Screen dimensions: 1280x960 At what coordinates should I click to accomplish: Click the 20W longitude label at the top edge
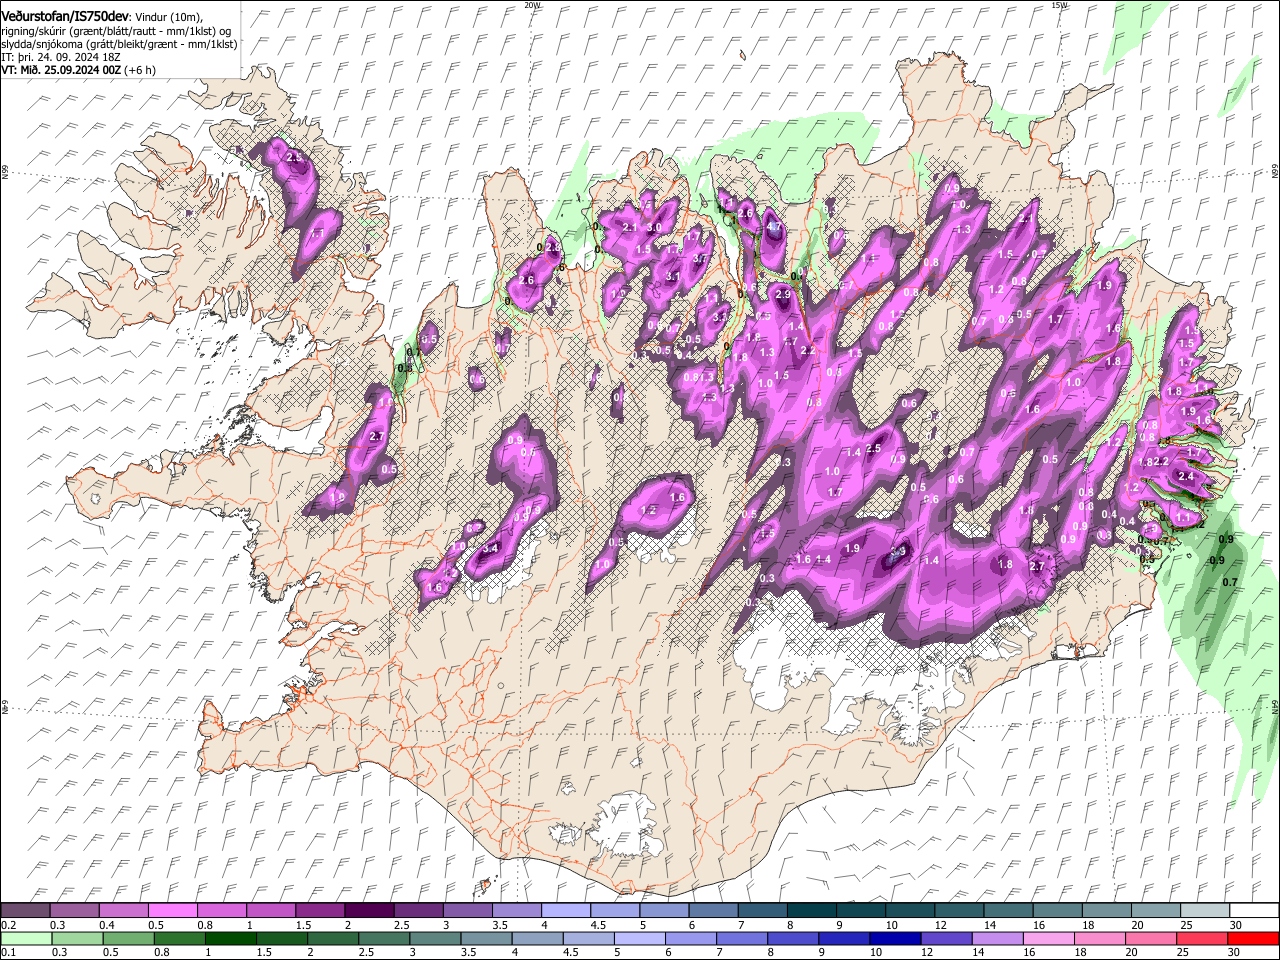(532, 5)
